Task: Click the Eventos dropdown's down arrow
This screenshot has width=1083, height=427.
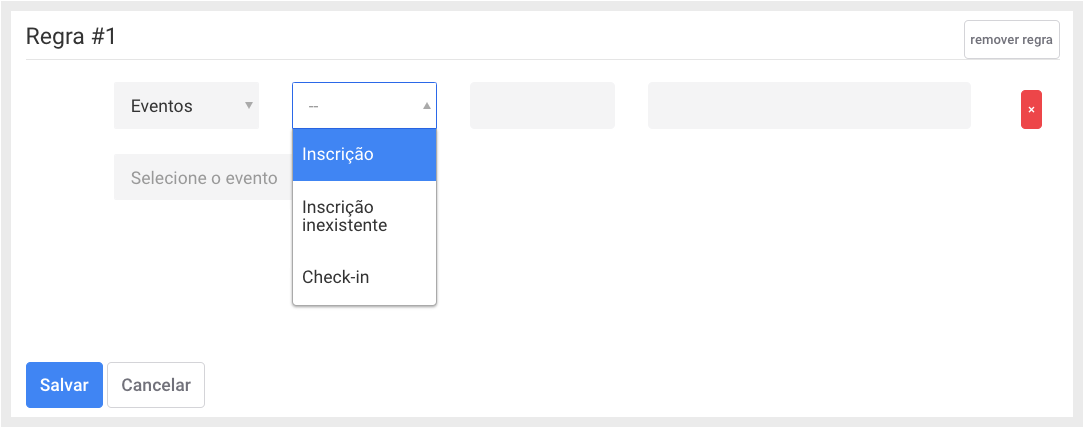Action: point(249,106)
